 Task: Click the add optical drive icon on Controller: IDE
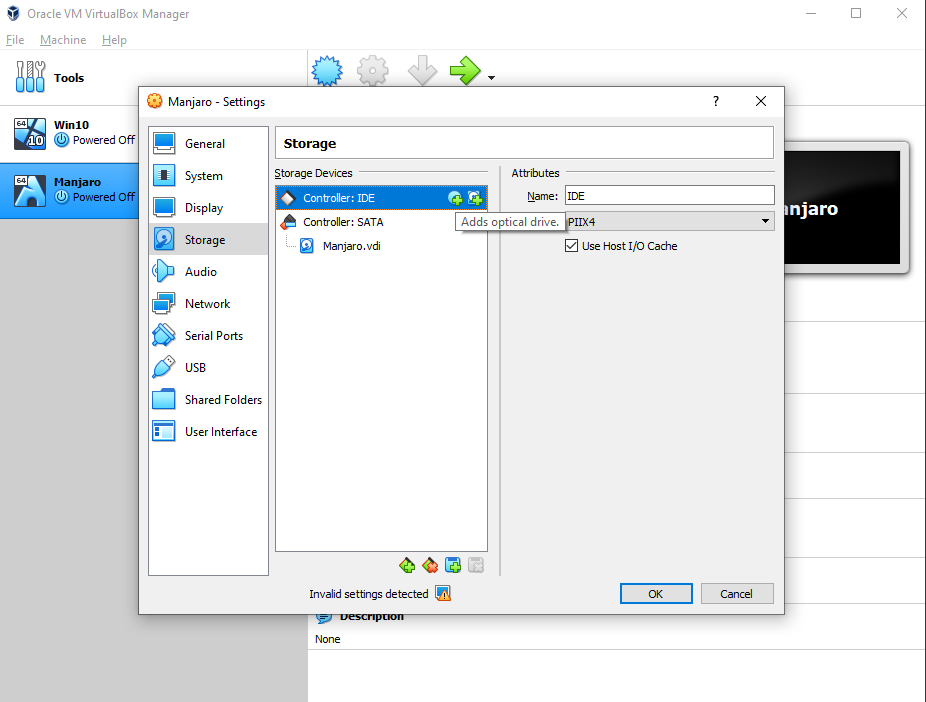click(x=455, y=198)
